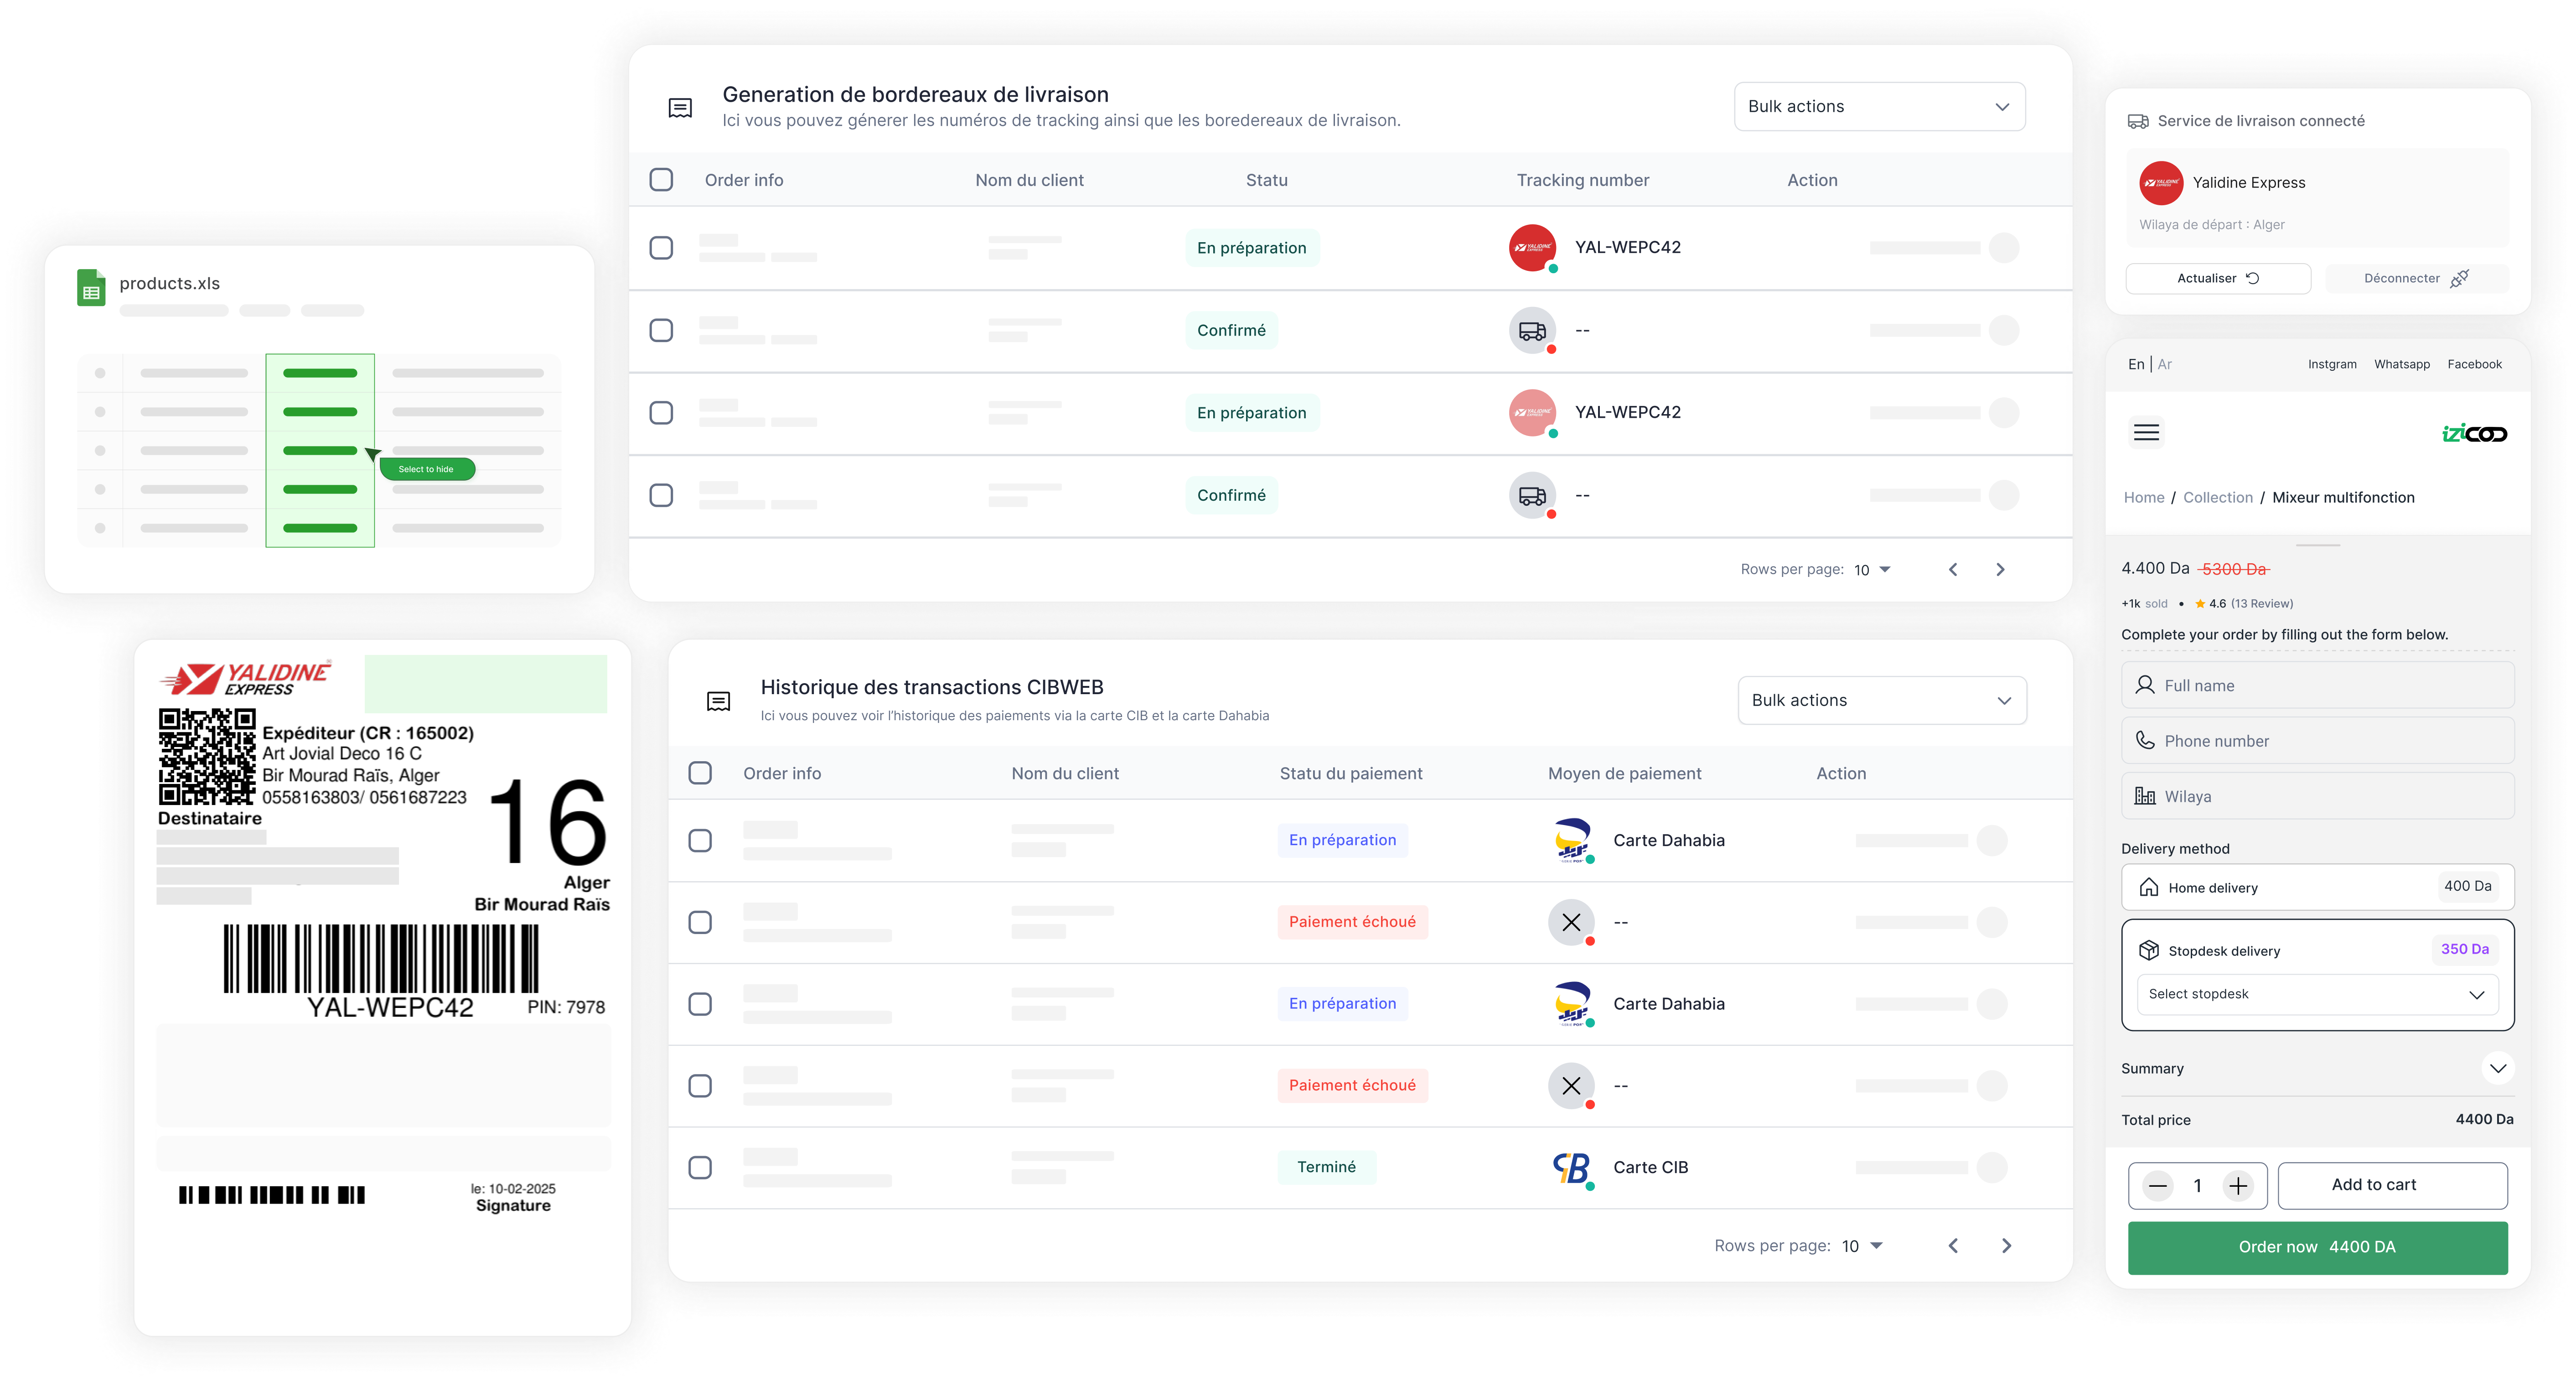Click faded Yalidine logo in third bordereaux row
This screenshot has width=2576, height=1381.
click(1532, 413)
